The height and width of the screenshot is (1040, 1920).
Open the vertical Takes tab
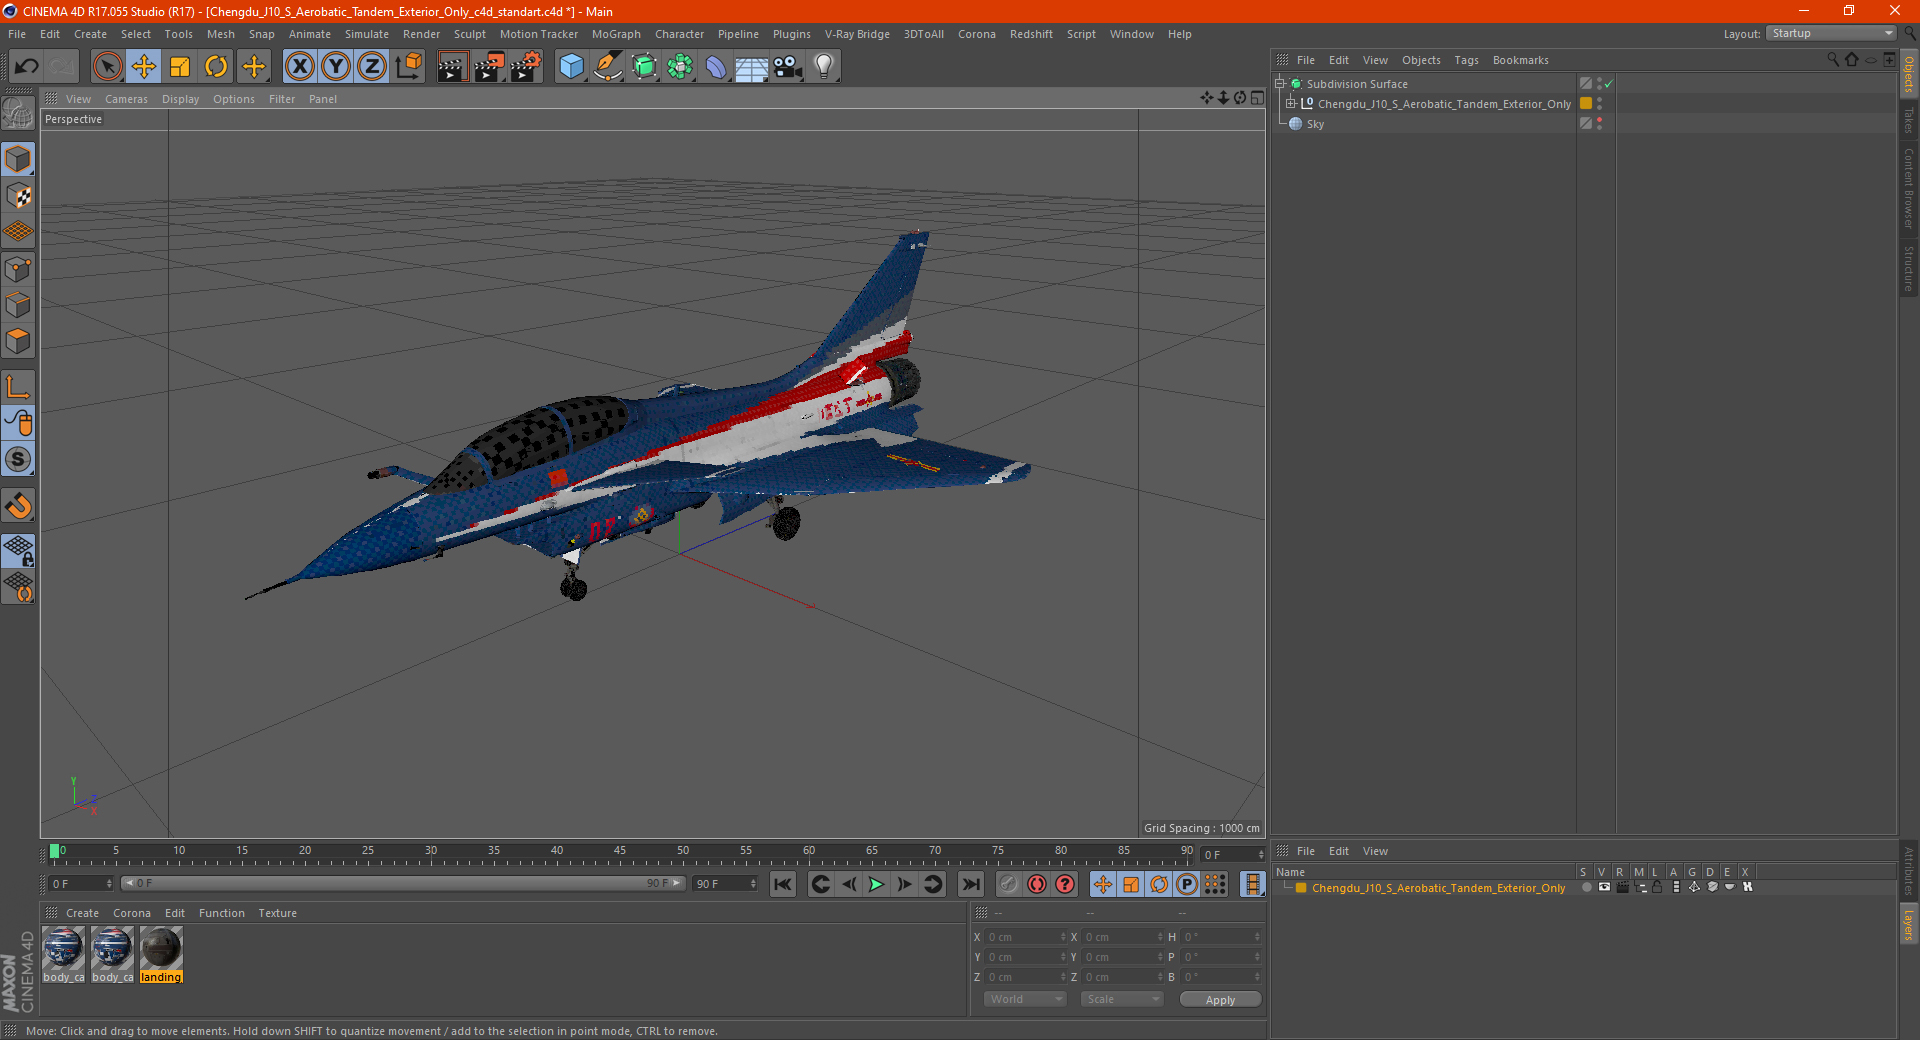[1909, 121]
